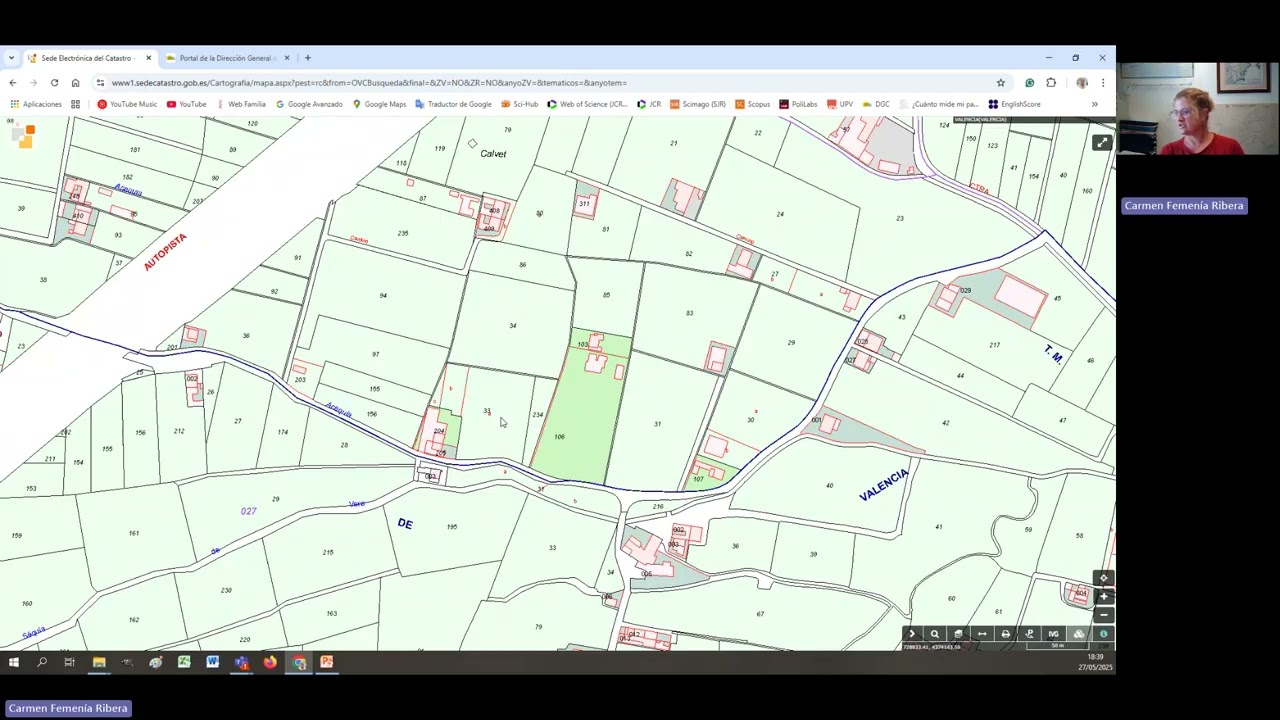
Task: Reload the current page
Action: pyautogui.click(x=54, y=83)
